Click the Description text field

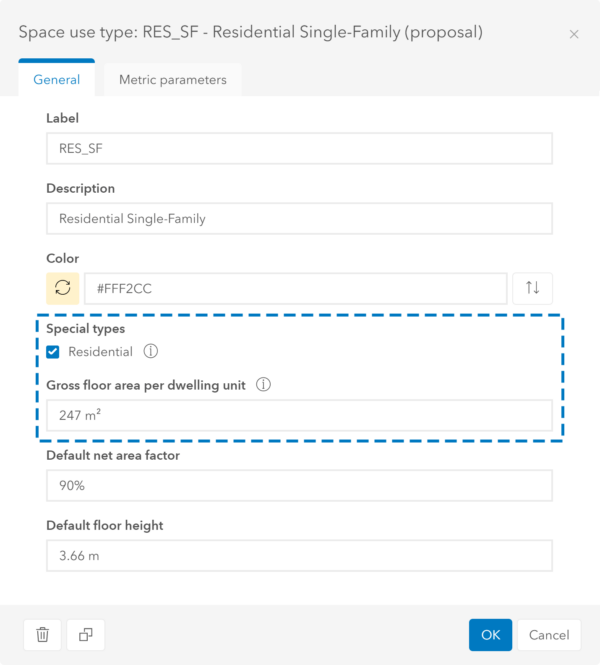click(299, 219)
